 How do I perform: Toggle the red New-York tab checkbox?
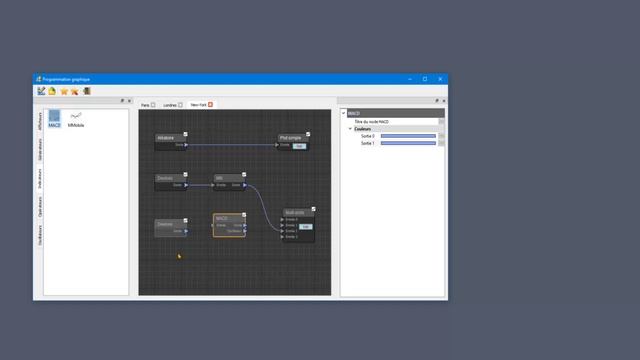pyautogui.click(x=210, y=104)
